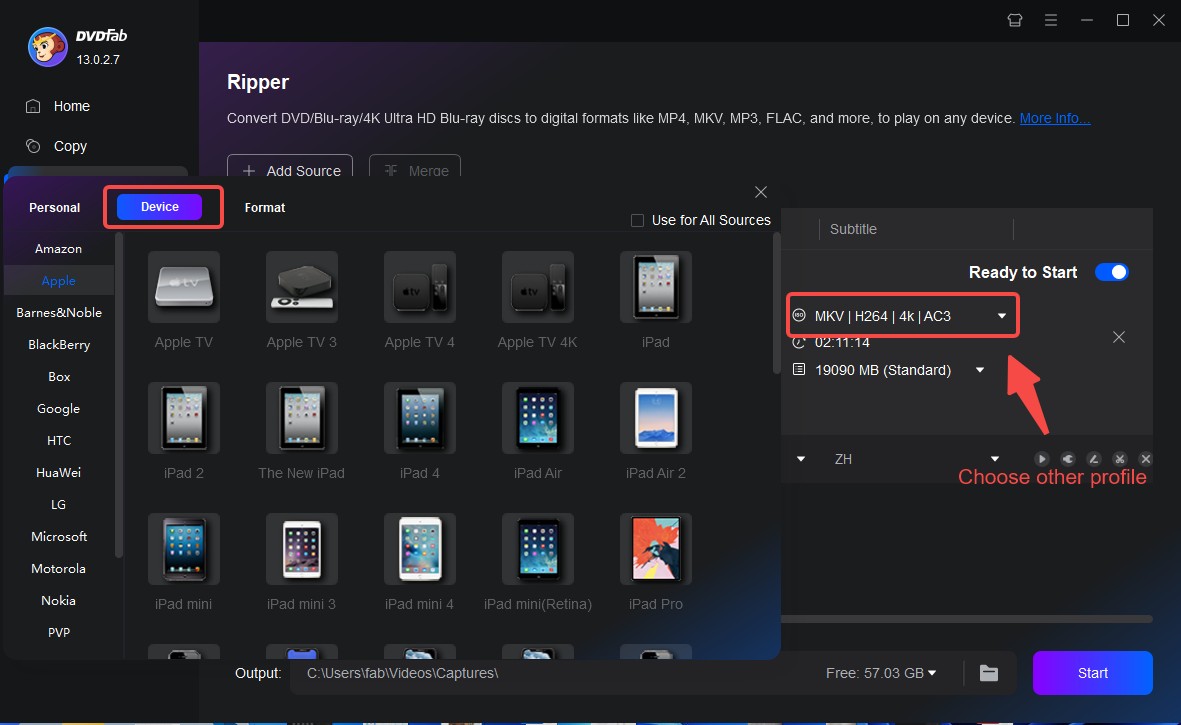Select Box brand category
1181x725 pixels.
click(x=59, y=376)
